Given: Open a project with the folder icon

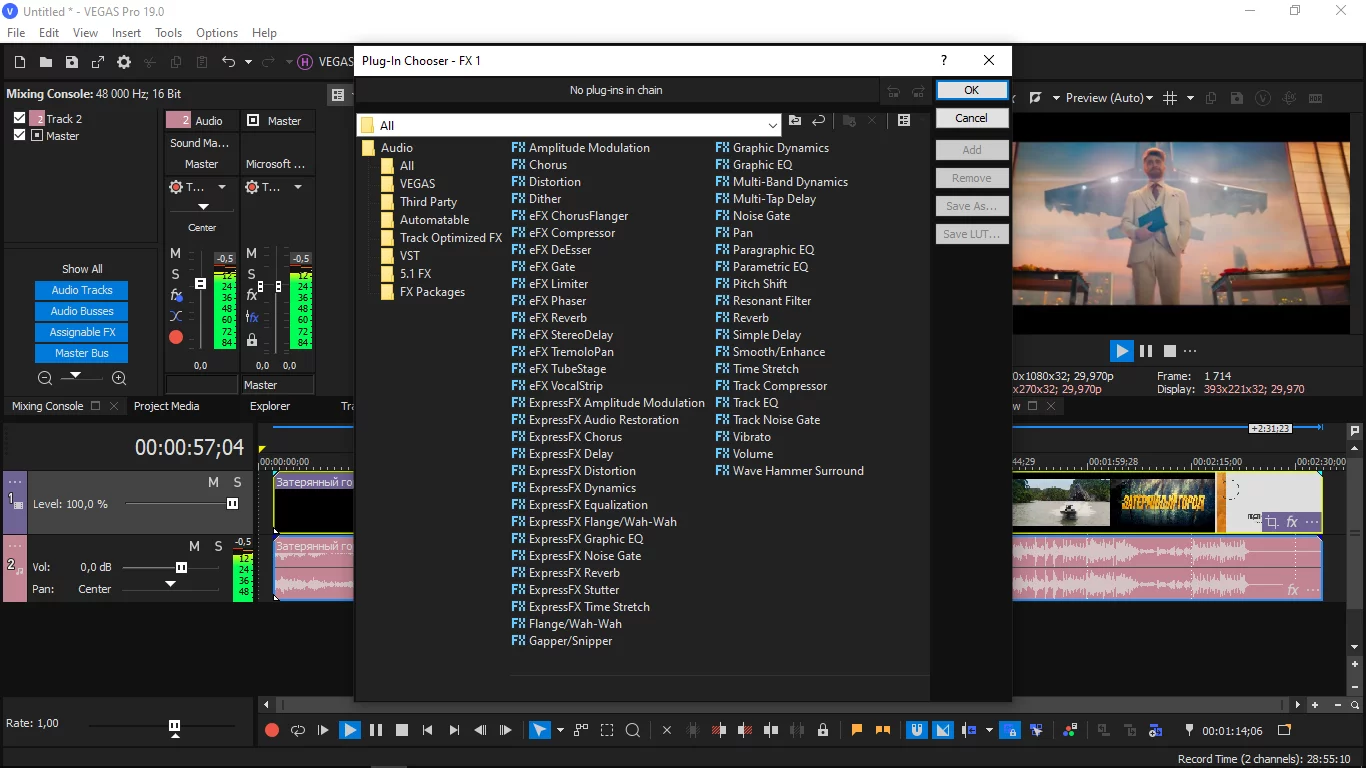Looking at the screenshot, I should pyautogui.click(x=46, y=62).
